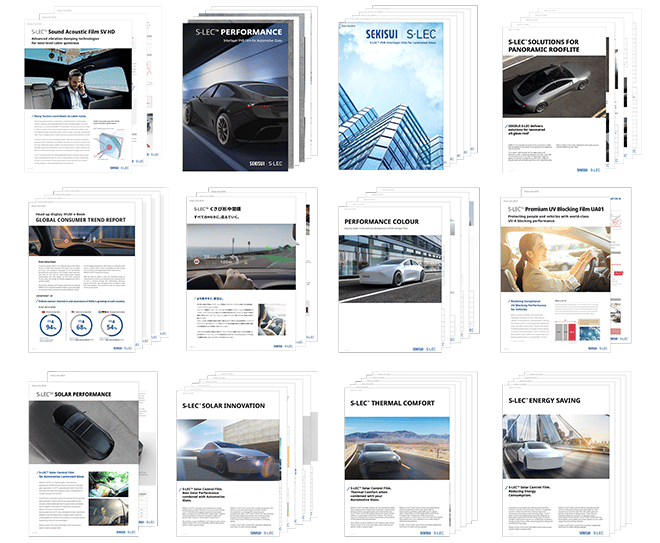Click the businessman-in-car photo on the Acoustic Film brochure
The height and width of the screenshot is (543, 660).
click(78, 79)
